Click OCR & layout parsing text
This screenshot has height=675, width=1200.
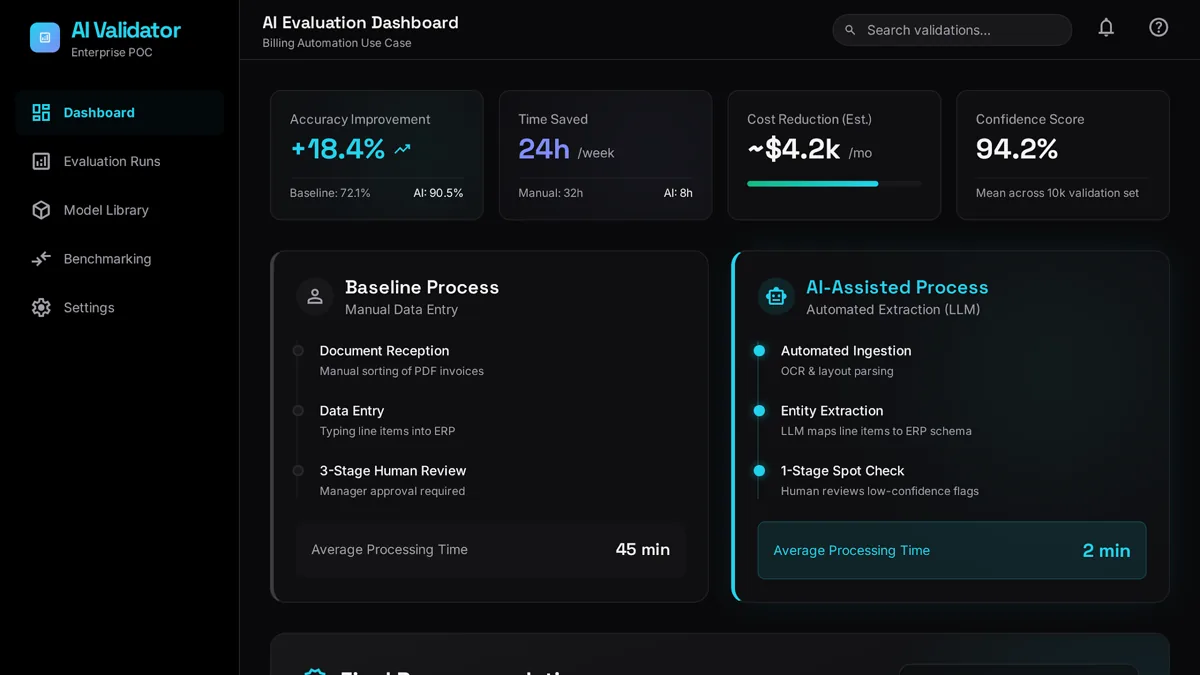pyautogui.click(x=837, y=371)
